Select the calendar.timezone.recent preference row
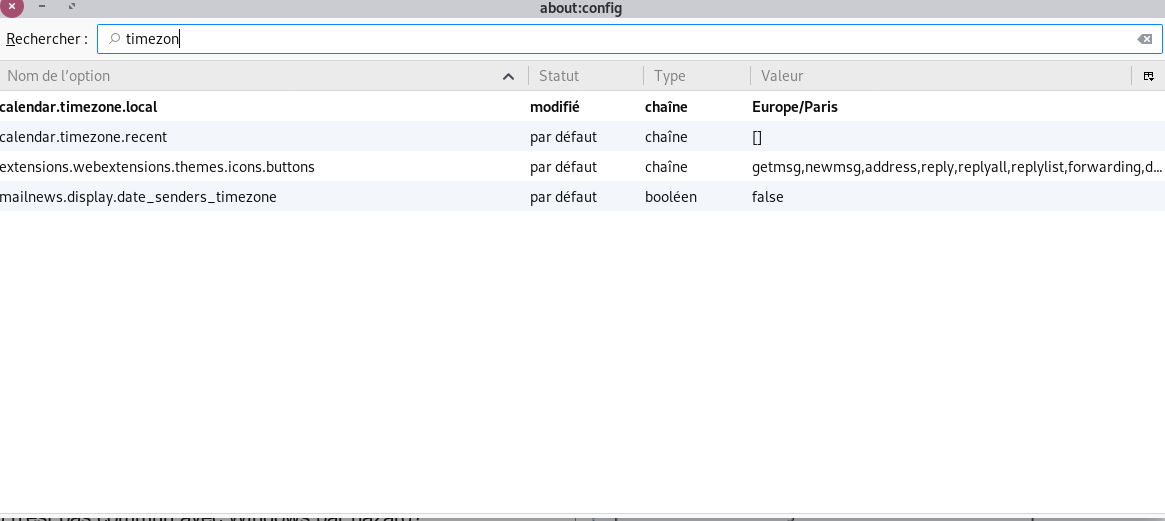Image resolution: width=1165 pixels, height=521 pixels. [84, 137]
